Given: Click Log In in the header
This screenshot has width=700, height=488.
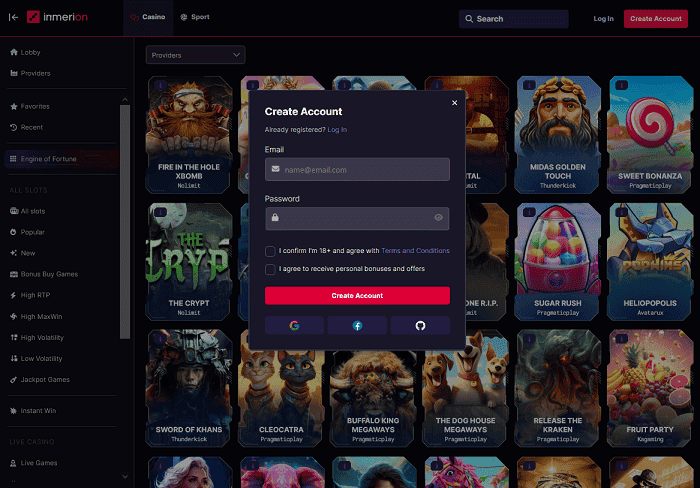Looking at the screenshot, I should (x=603, y=19).
